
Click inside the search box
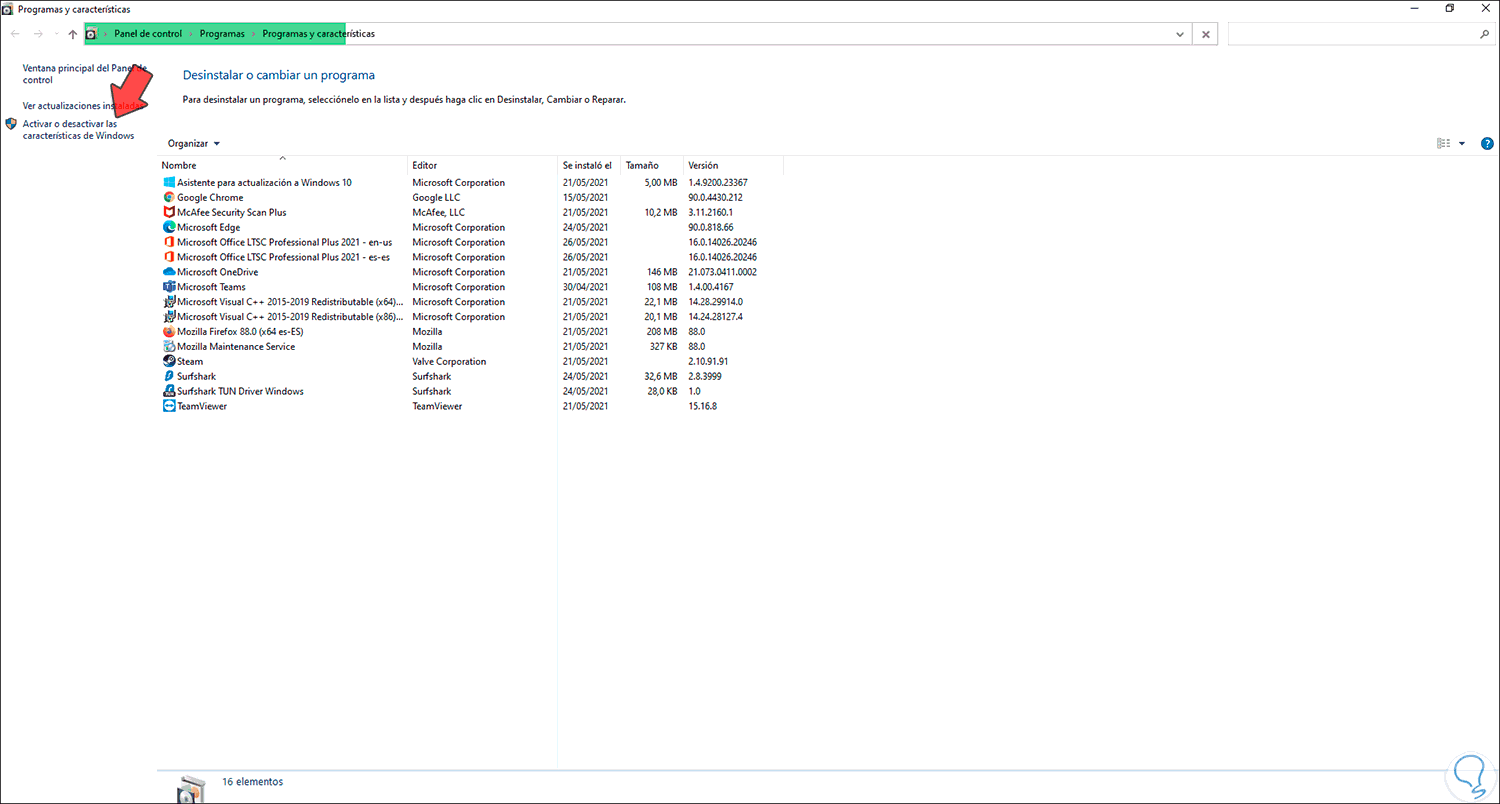click(1353, 34)
